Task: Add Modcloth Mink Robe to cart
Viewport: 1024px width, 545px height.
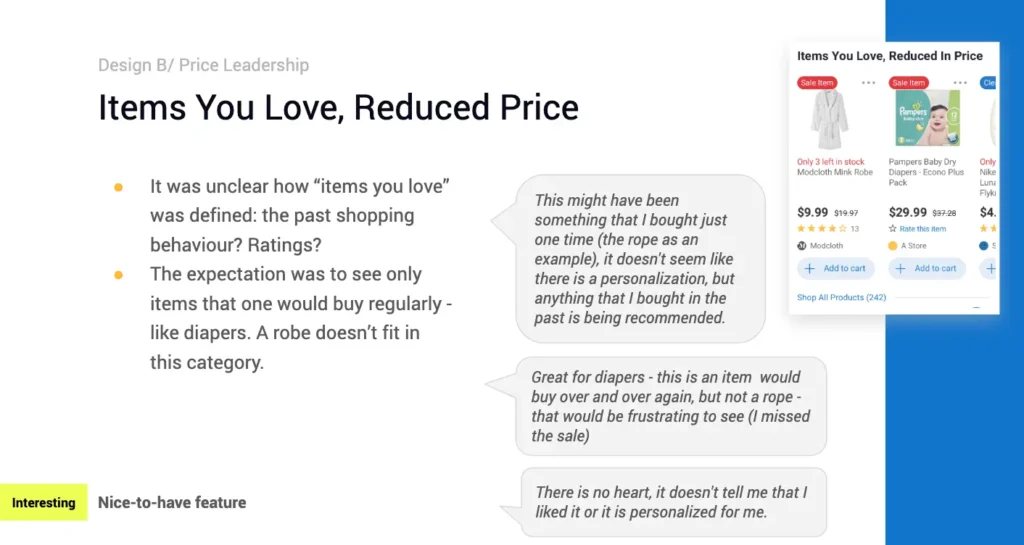Action: (x=836, y=268)
